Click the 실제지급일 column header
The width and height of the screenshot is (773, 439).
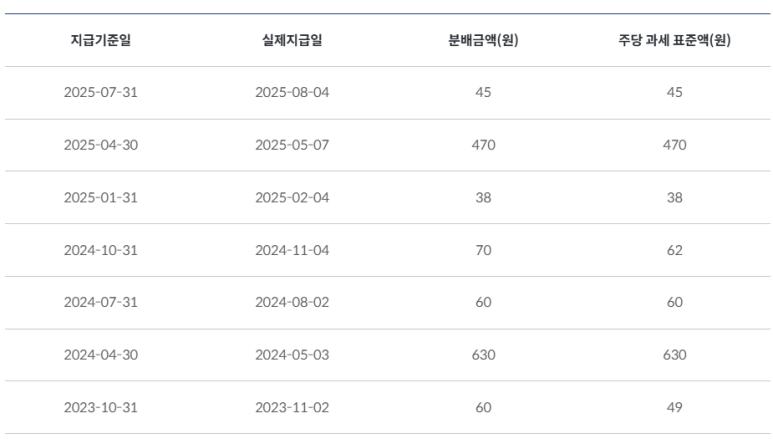292,40
